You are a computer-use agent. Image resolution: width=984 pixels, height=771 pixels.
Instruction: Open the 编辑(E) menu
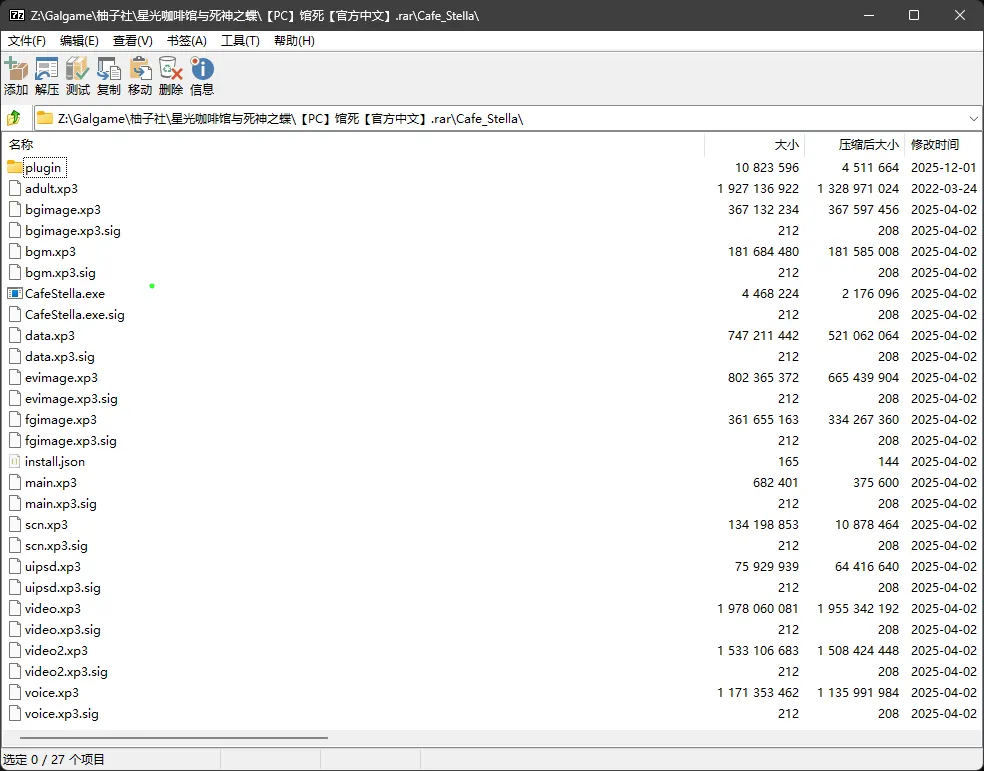pos(79,41)
